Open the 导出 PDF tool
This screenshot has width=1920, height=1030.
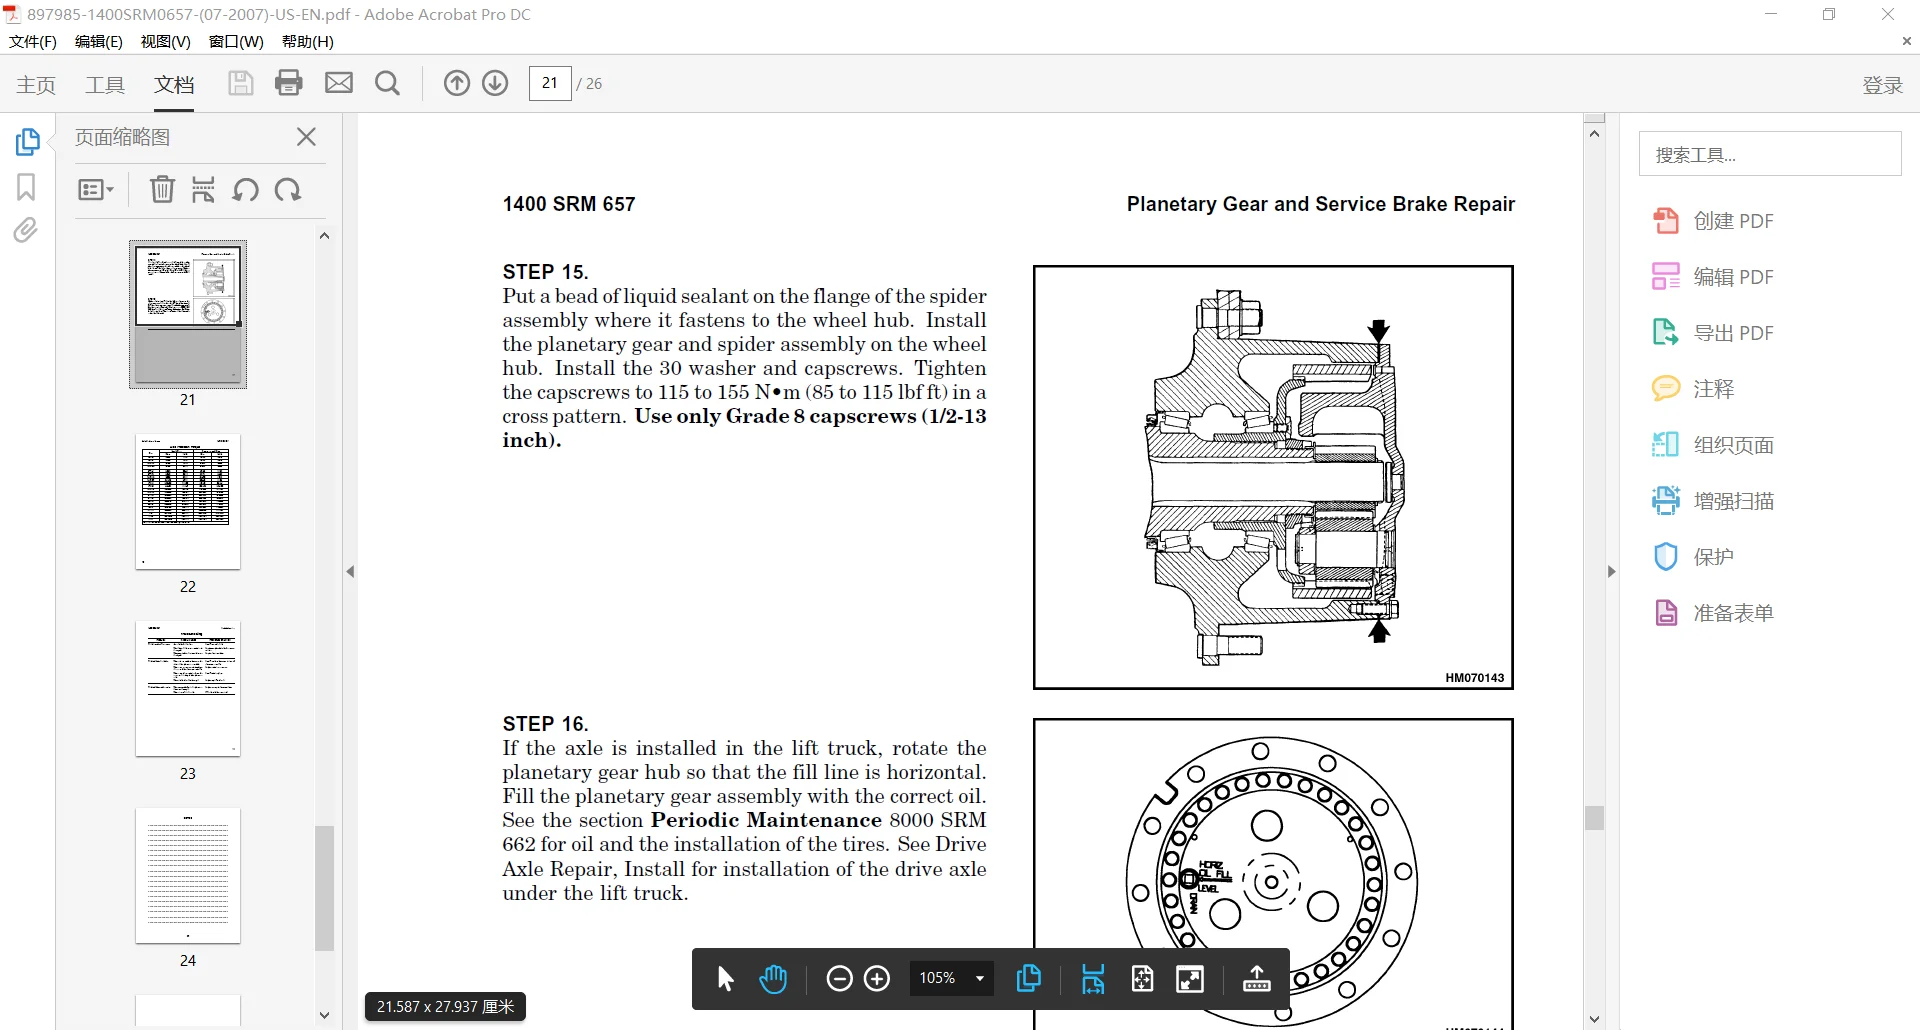(1713, 333)
